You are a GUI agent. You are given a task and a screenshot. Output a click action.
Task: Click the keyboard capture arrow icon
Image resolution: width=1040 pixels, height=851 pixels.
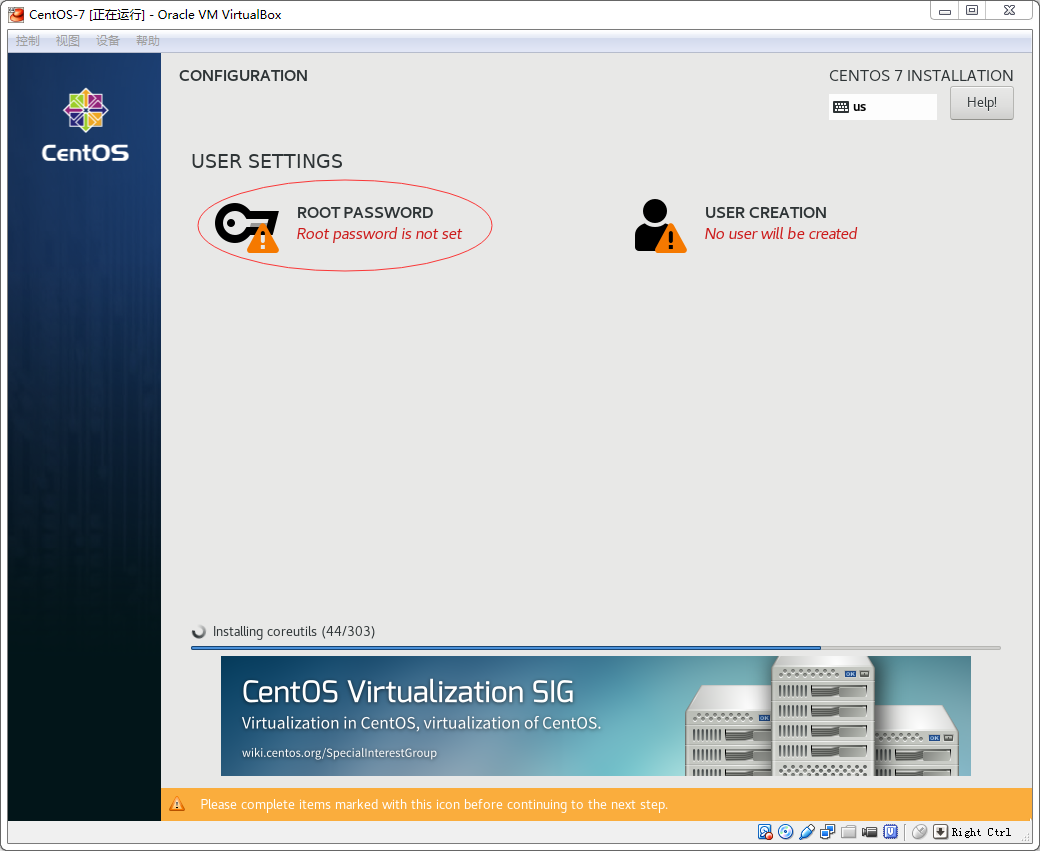click(x=940, y=832)
